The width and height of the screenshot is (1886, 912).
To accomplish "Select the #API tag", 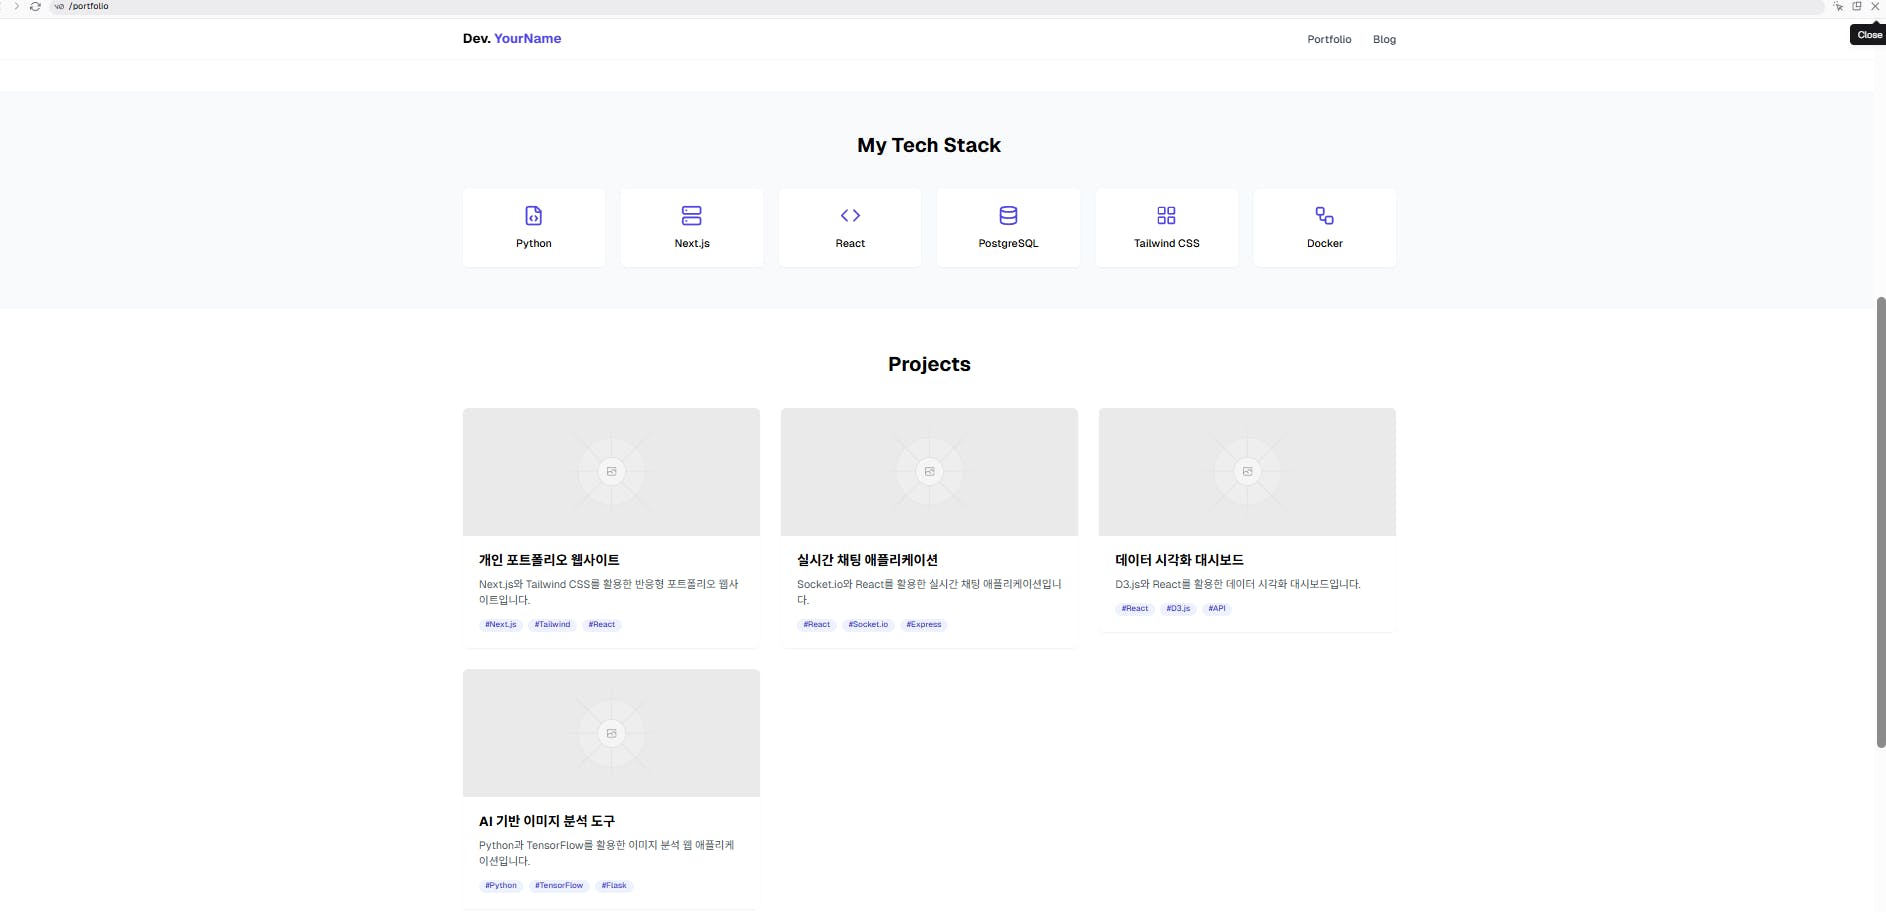I will [1217, 608].
